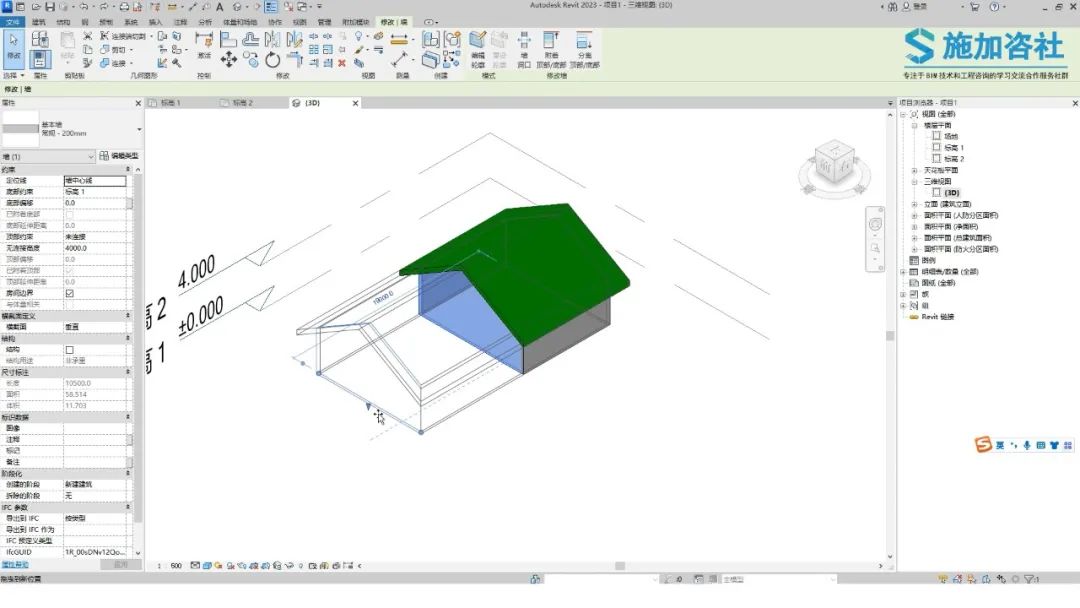Click the Save icon in quick access toolbar

(49, 6)
